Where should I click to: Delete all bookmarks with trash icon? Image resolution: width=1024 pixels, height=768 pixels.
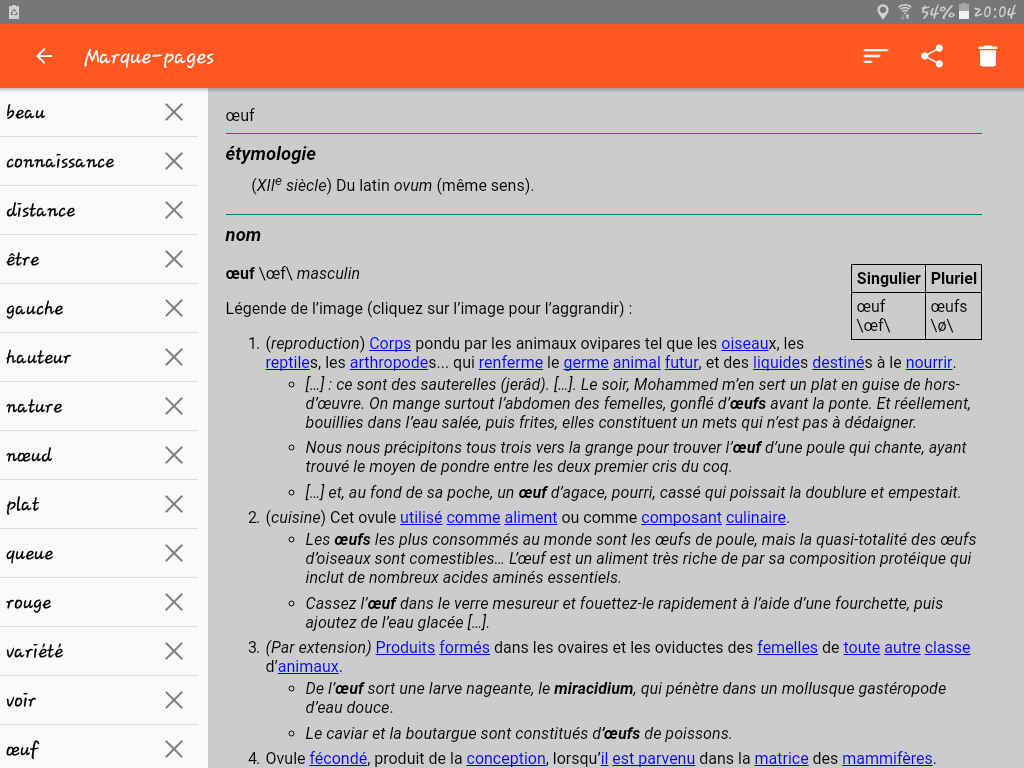[987, 56]
